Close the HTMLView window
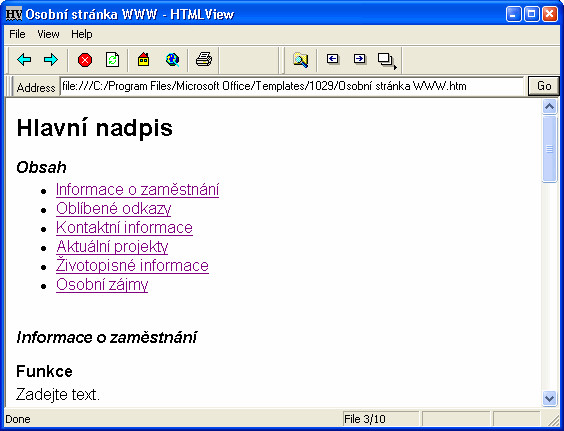 [550, 14]
